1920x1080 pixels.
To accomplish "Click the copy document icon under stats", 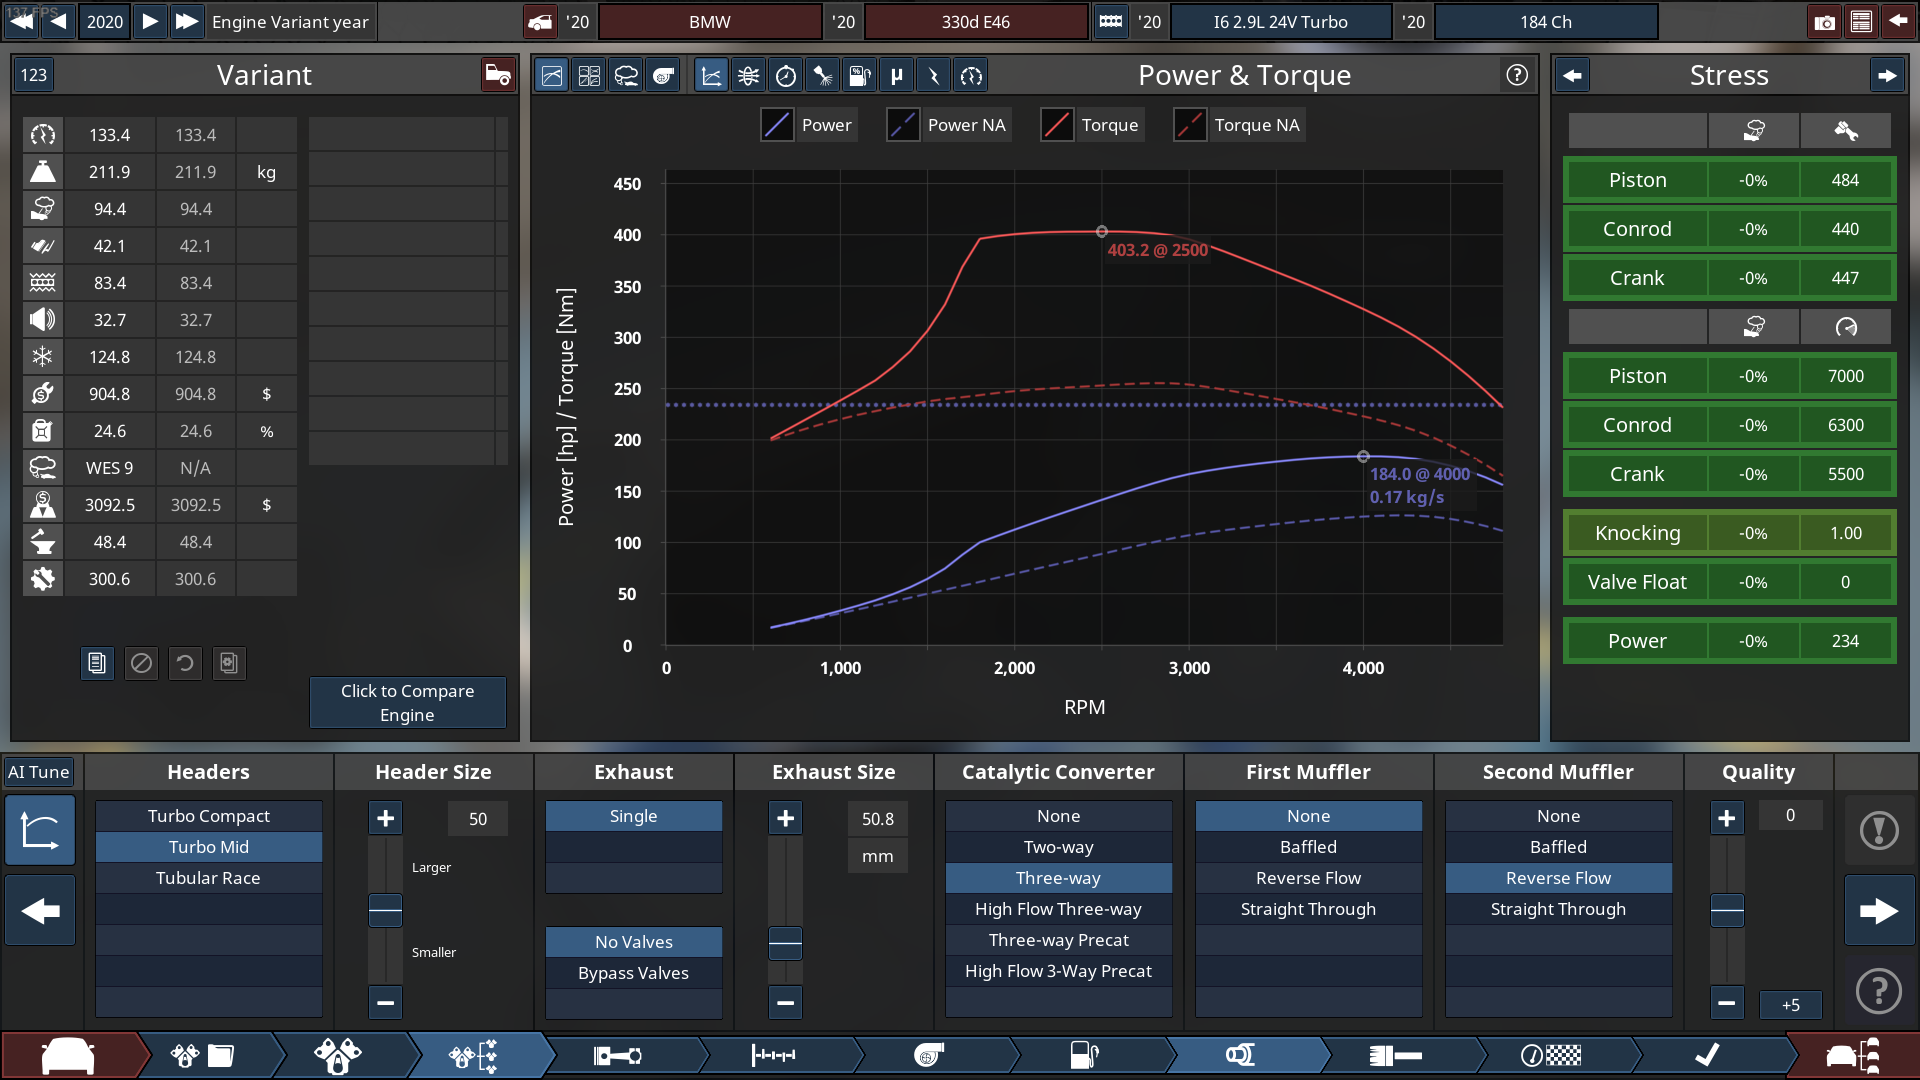I will [97, 663].
